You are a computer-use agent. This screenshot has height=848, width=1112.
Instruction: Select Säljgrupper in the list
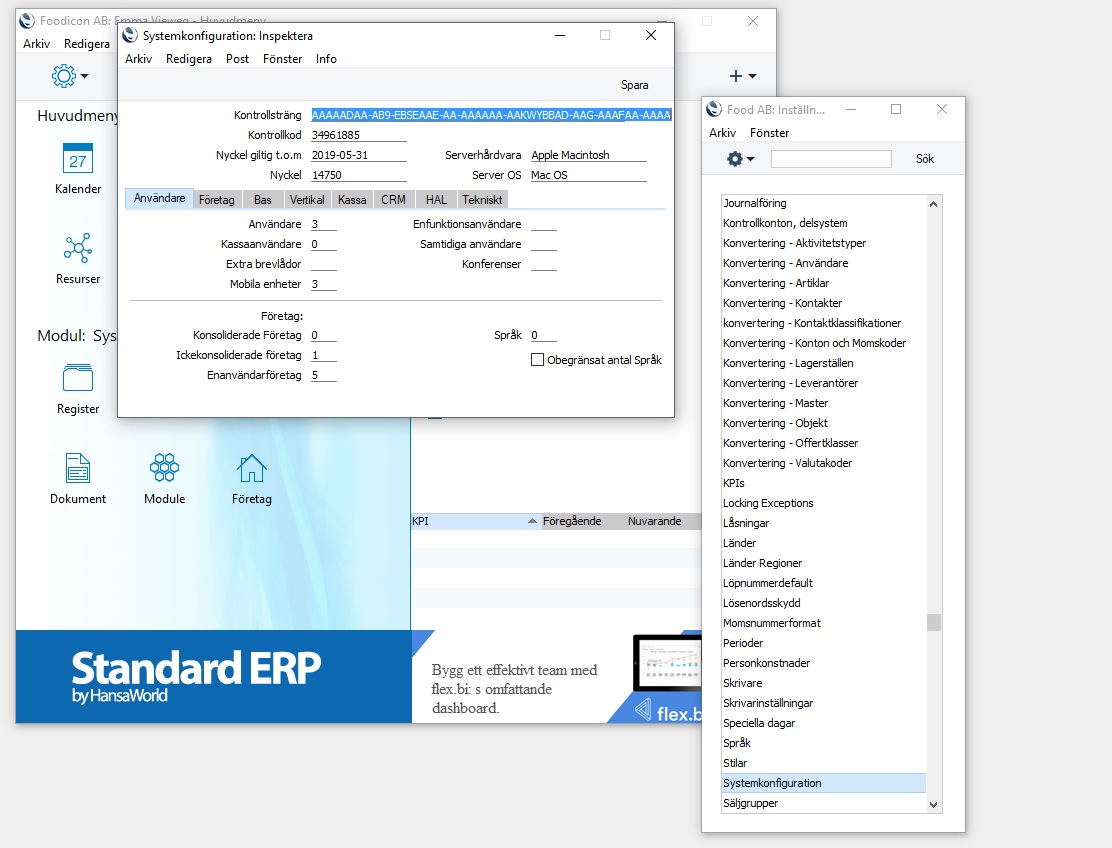(x=823, y=803)
